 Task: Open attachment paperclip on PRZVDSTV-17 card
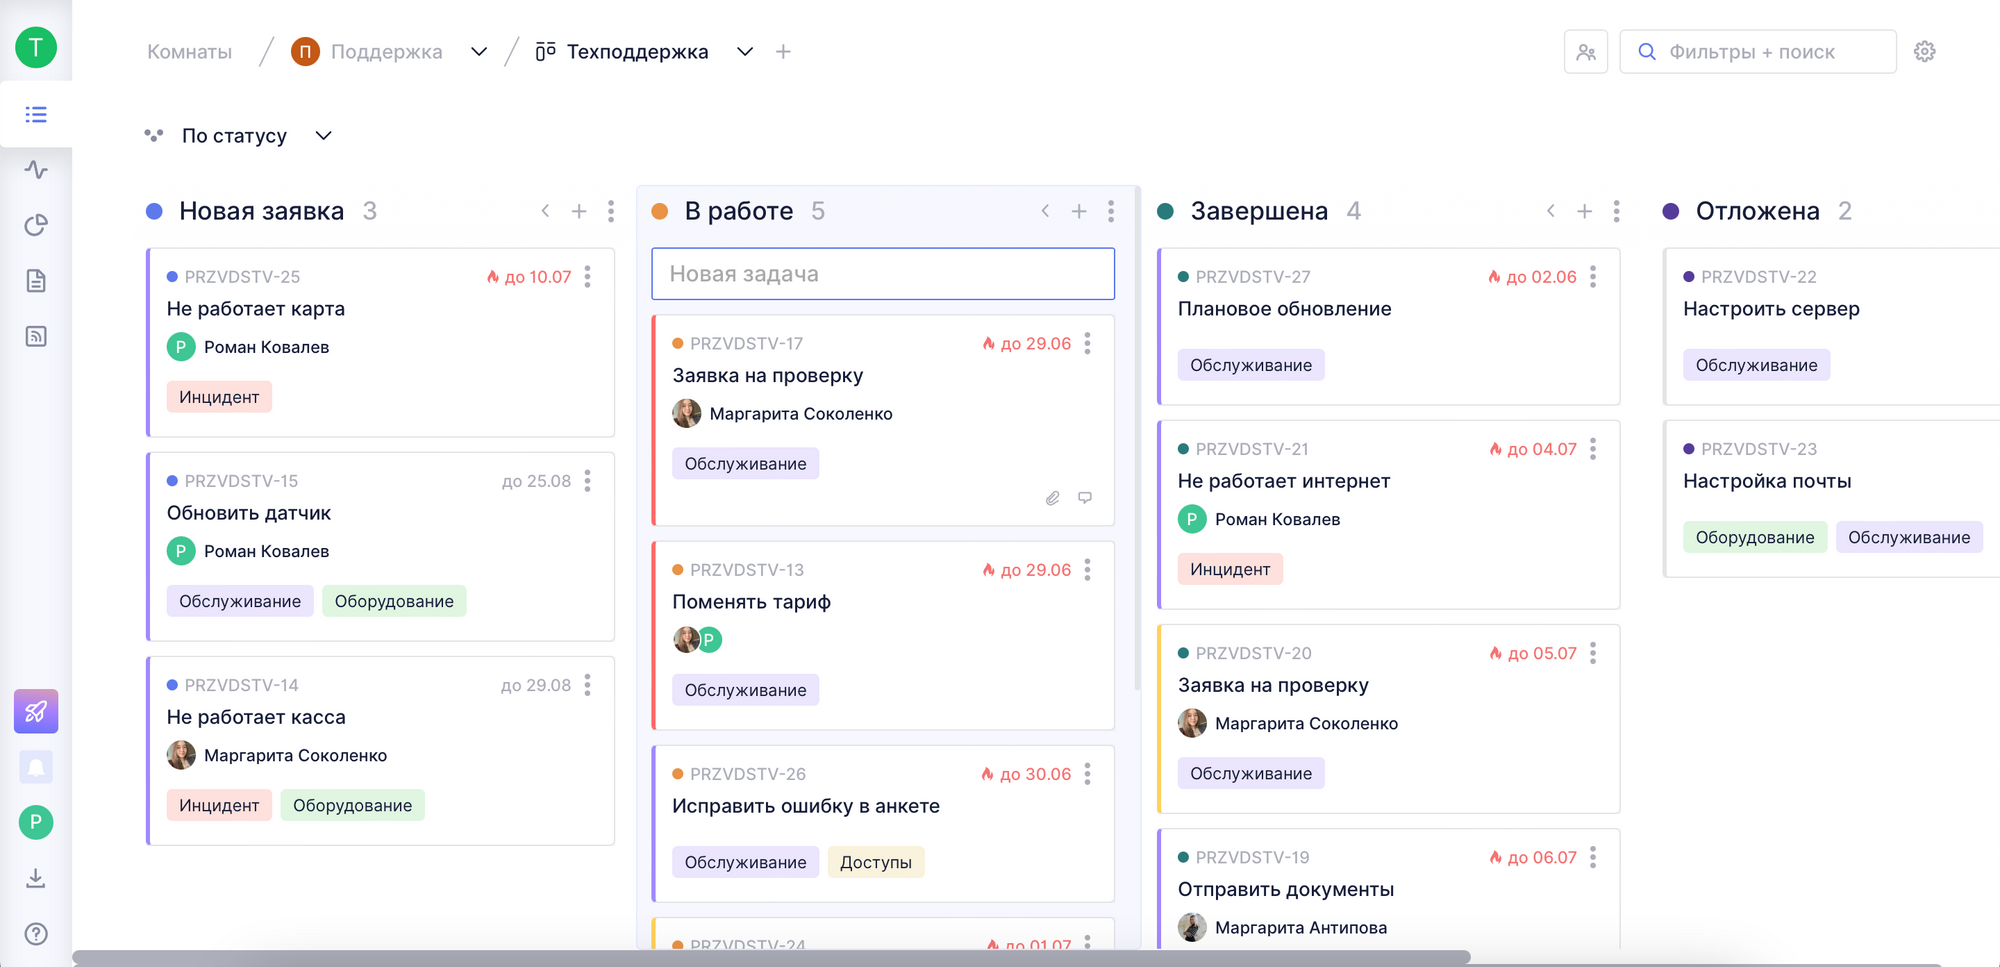1052,498
